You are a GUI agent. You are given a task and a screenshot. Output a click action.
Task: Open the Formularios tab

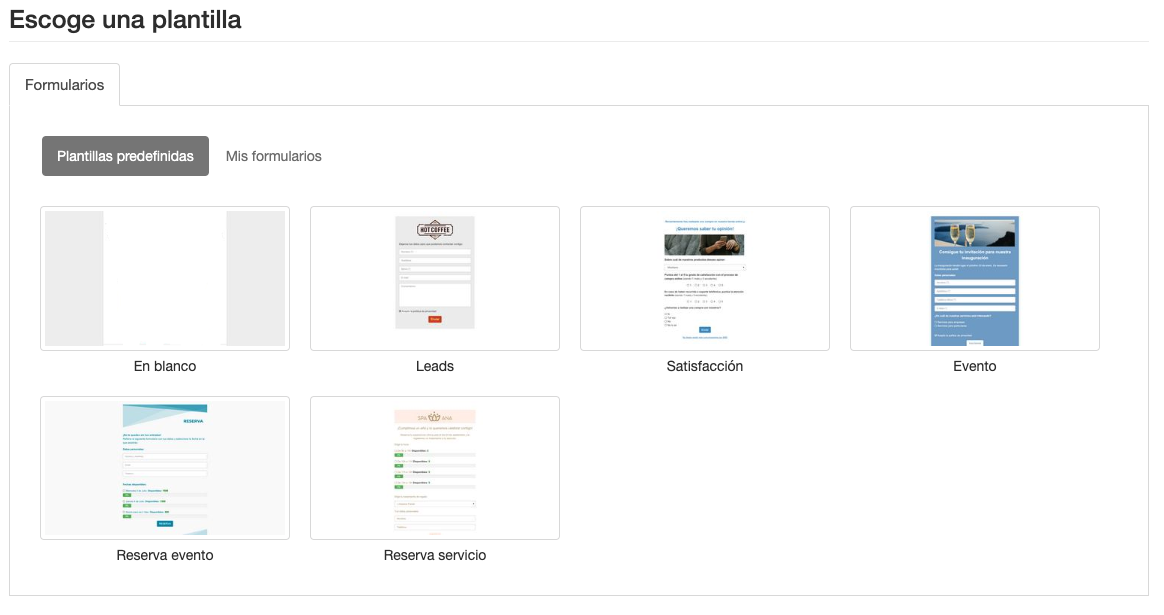pos(65,85)
